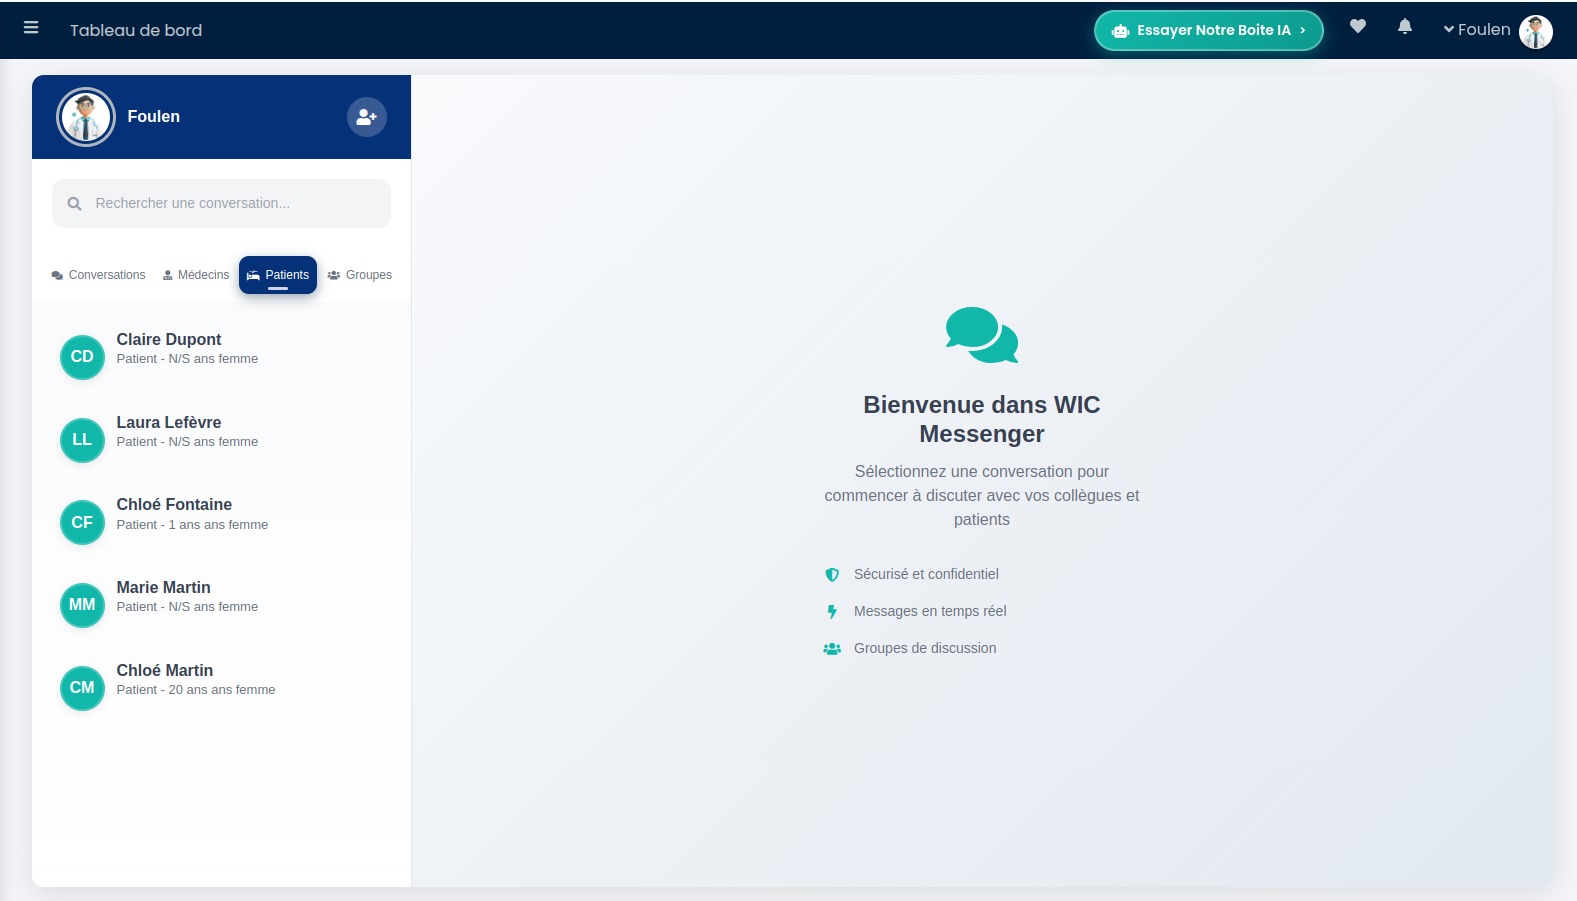This screenshot has height=901, width=1577.
Task: Focus the Rechercher une conversation field
Action: pyautogui.click(x=221, y=203)
